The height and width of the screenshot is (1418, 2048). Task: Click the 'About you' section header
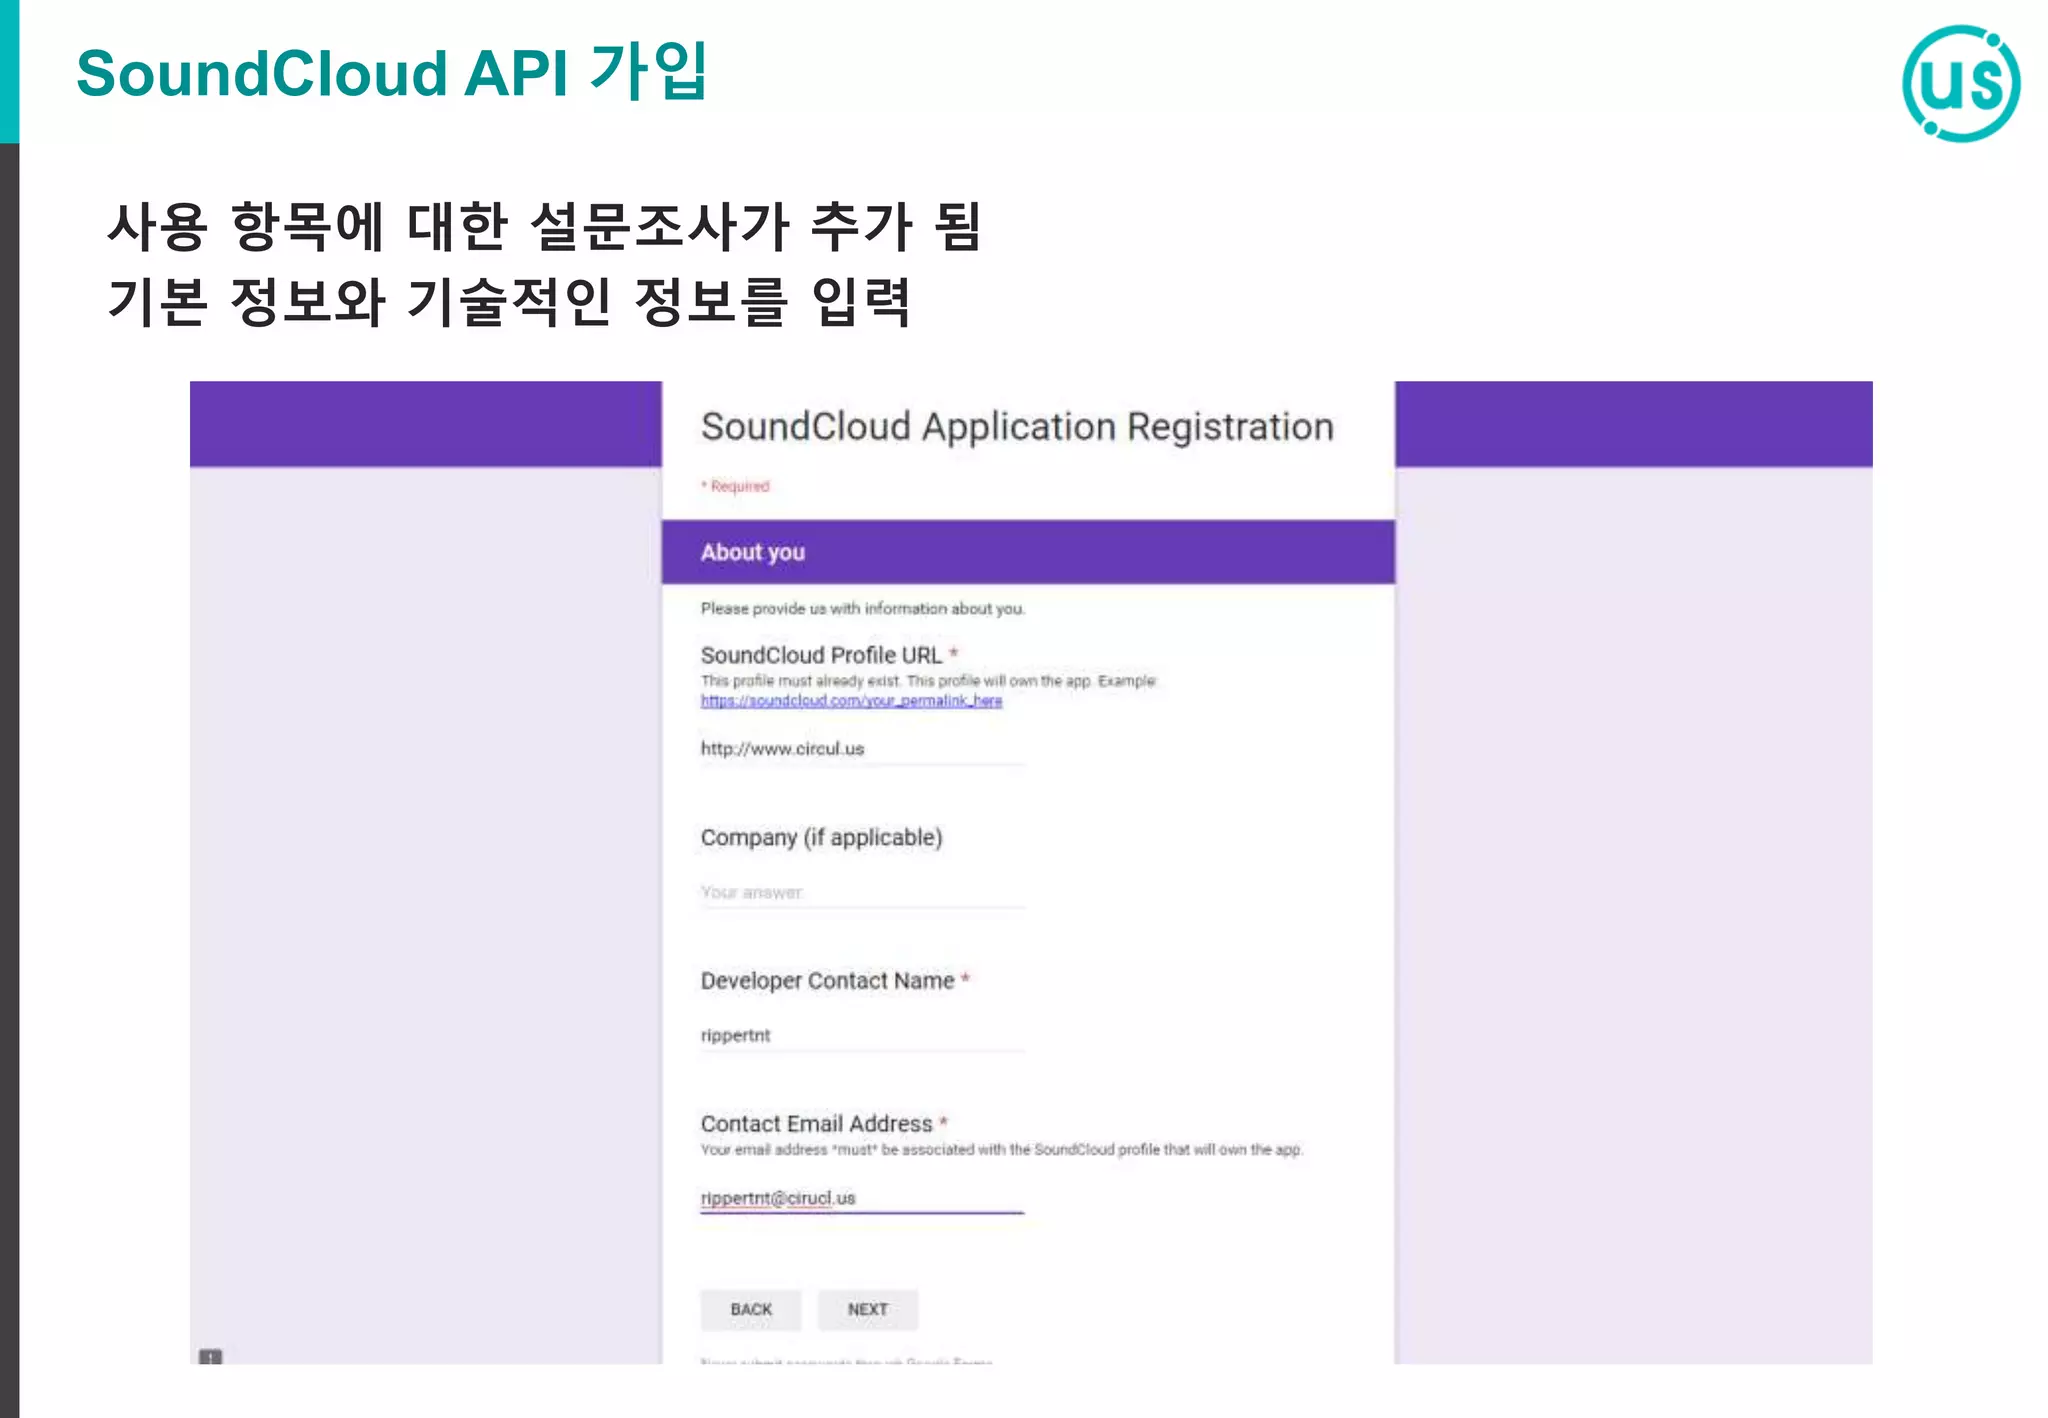pos(1028,552)
